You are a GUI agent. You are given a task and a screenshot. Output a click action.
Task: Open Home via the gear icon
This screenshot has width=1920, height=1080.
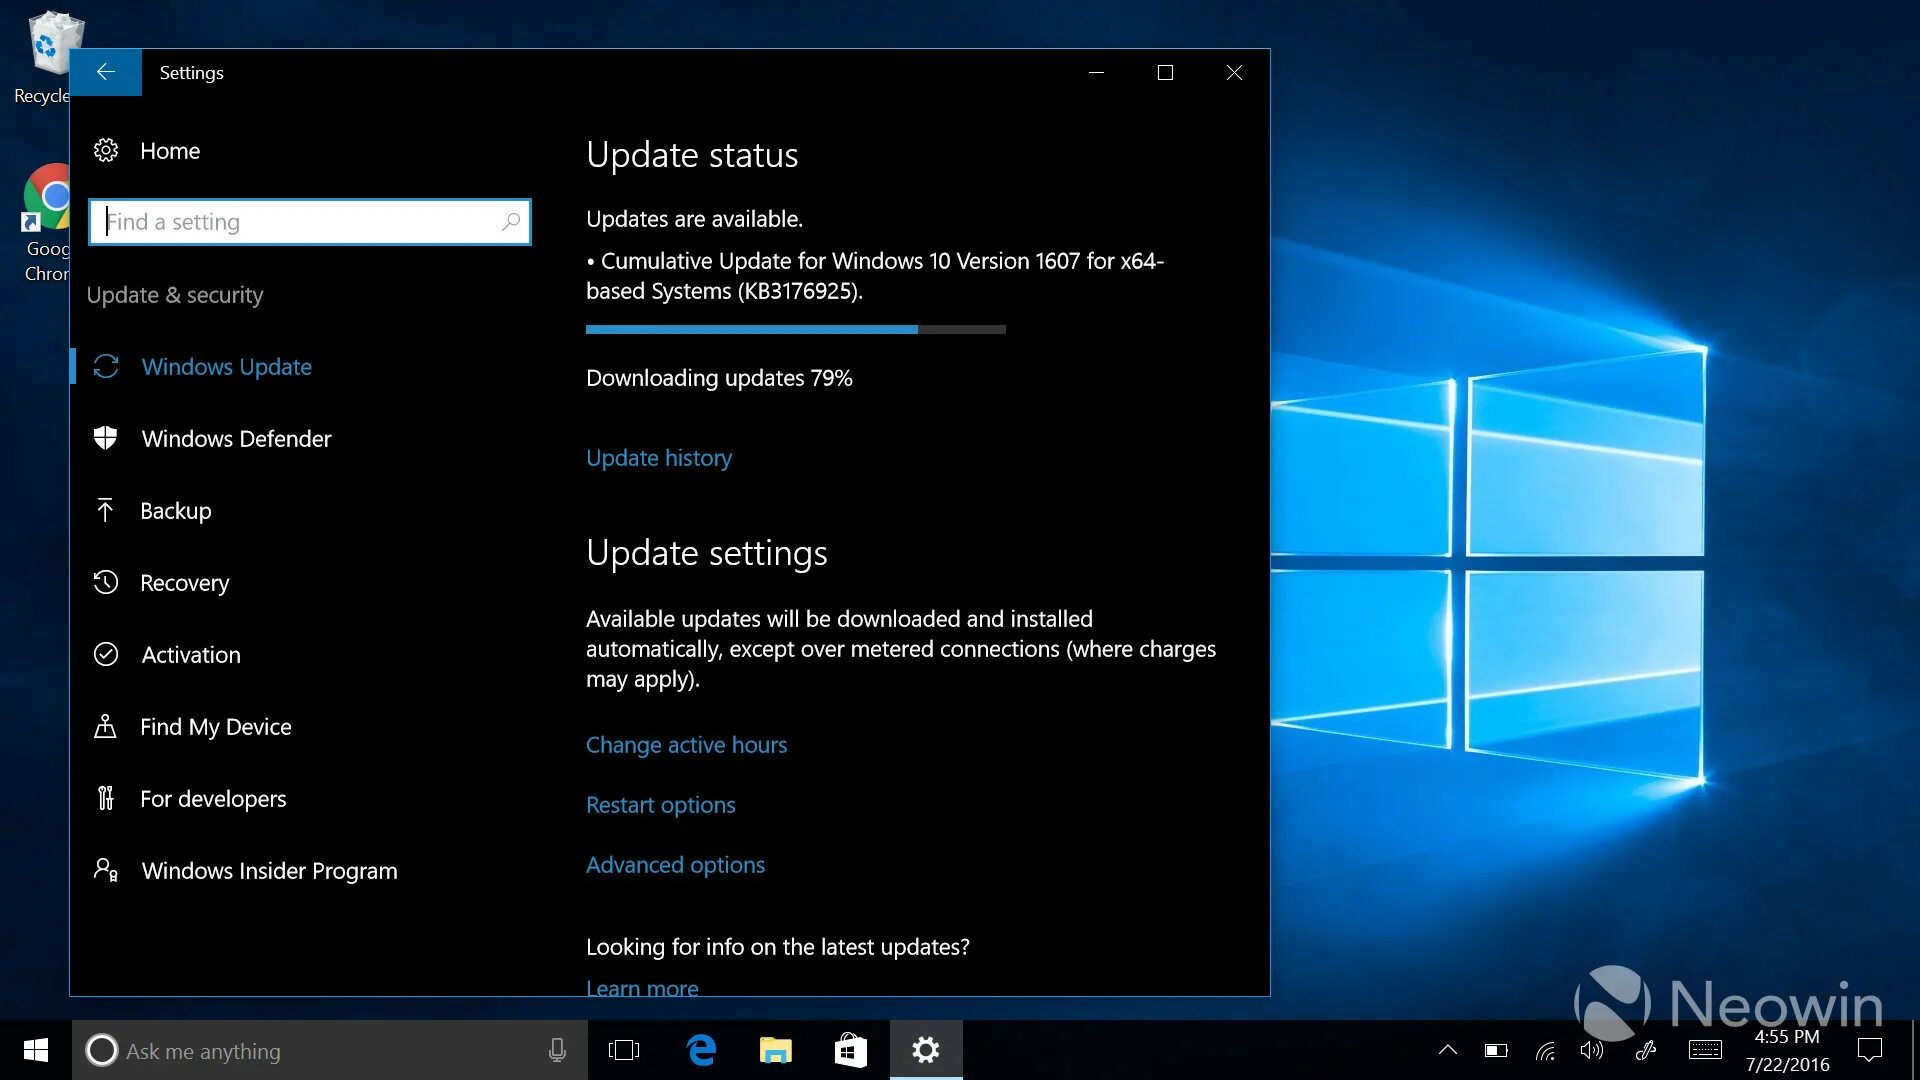106,151
